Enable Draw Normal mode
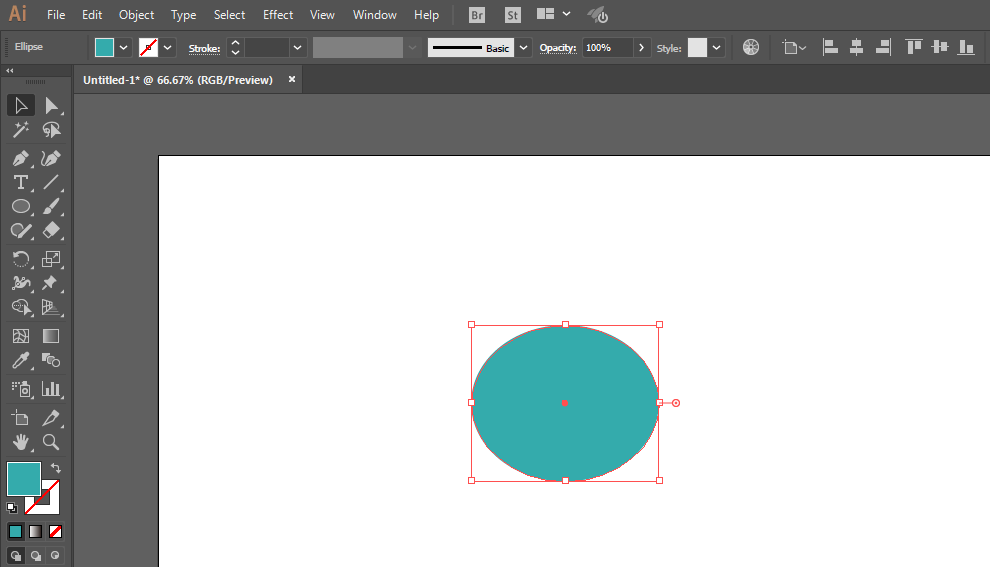990x567 pixels. tap(16, 556)
